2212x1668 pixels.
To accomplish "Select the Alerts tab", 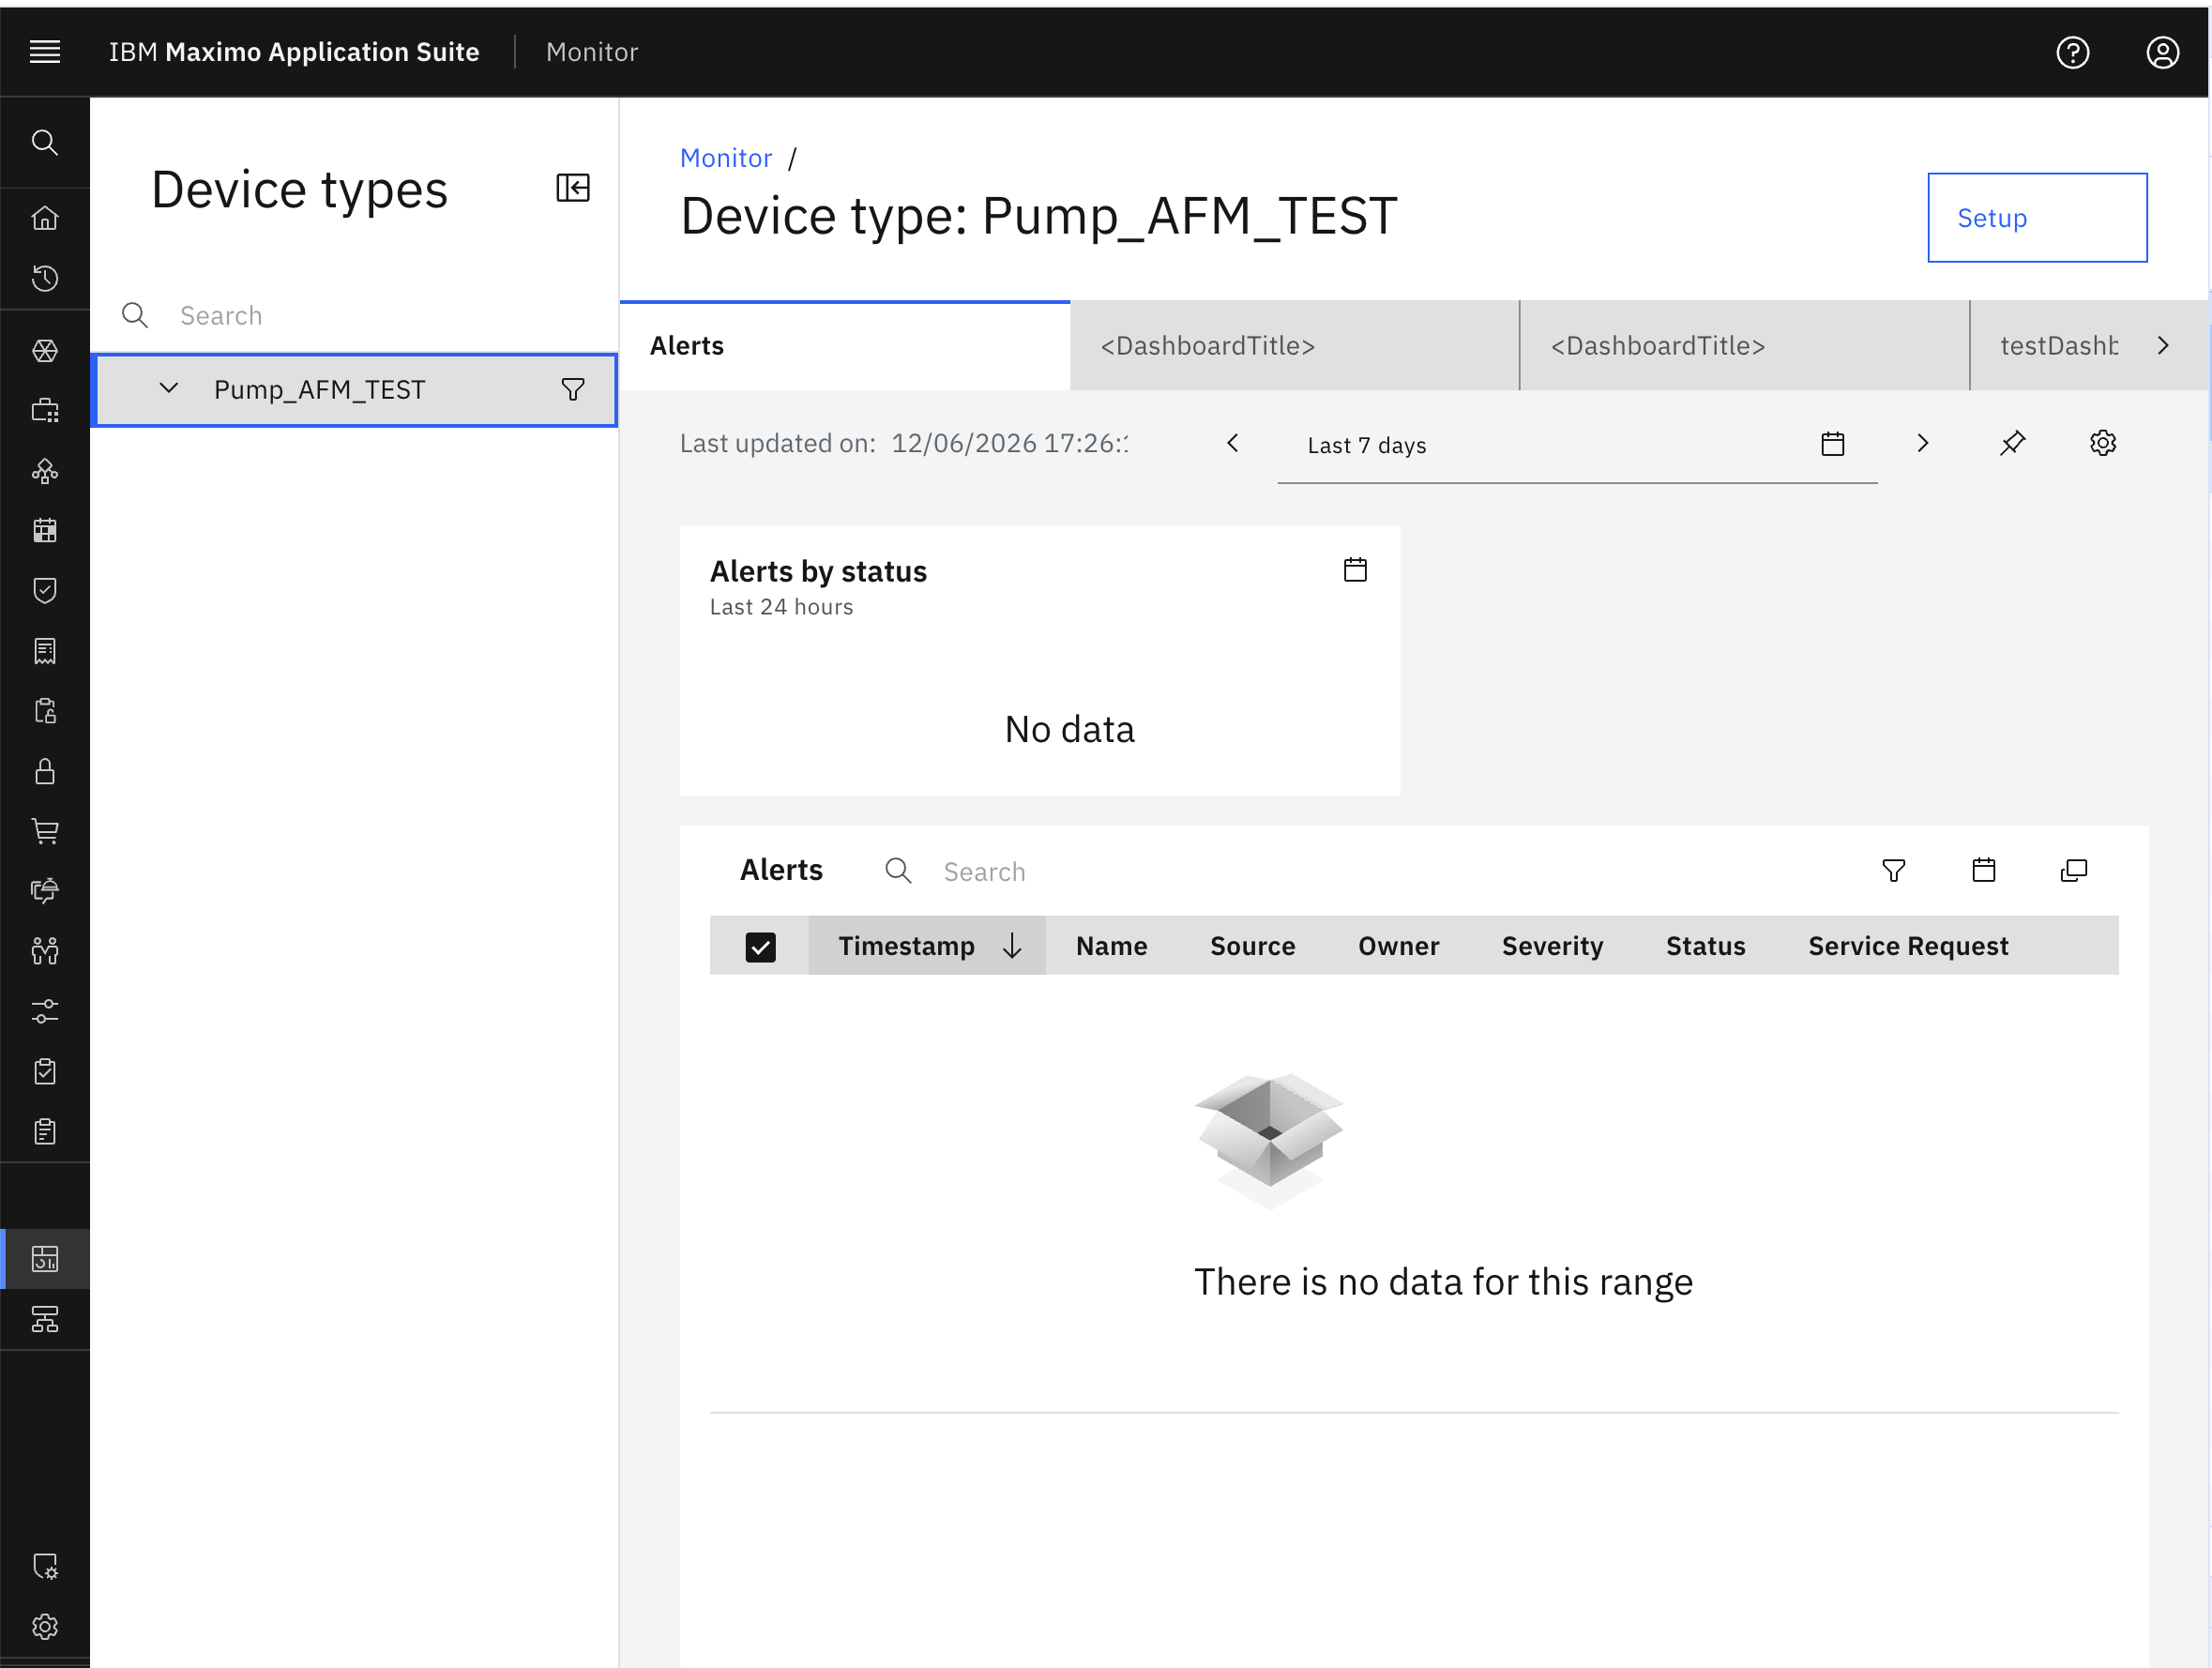I will click(x=845, y=345).
